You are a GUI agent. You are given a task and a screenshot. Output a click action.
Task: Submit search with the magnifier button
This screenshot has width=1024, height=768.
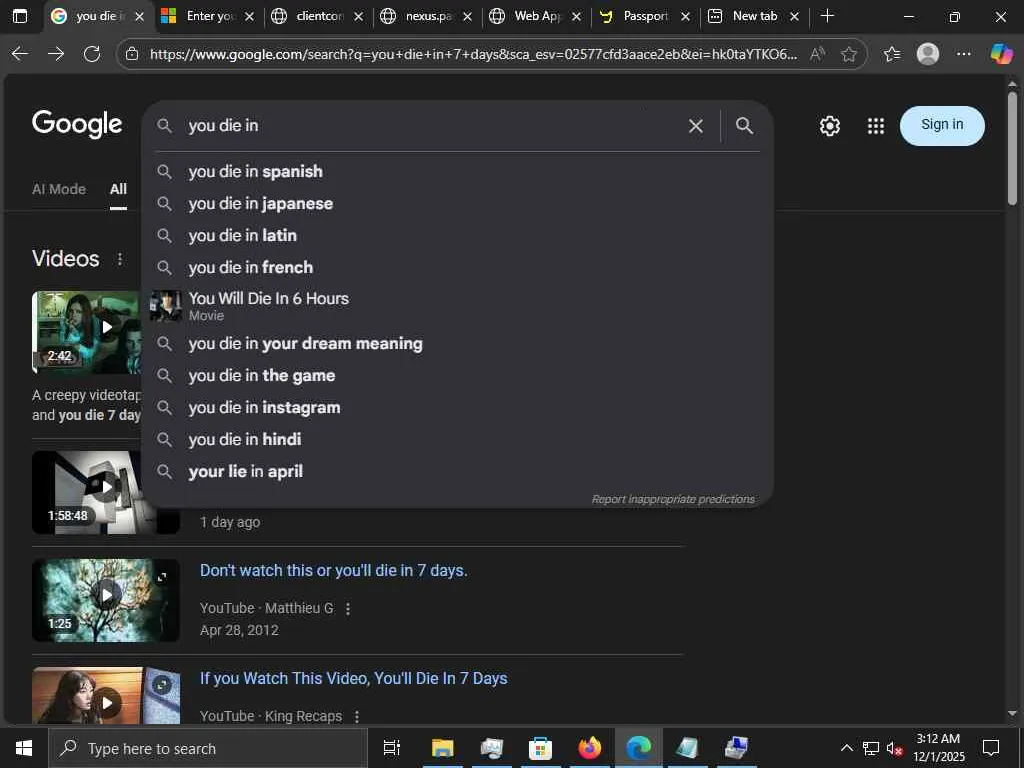(744, 125)
